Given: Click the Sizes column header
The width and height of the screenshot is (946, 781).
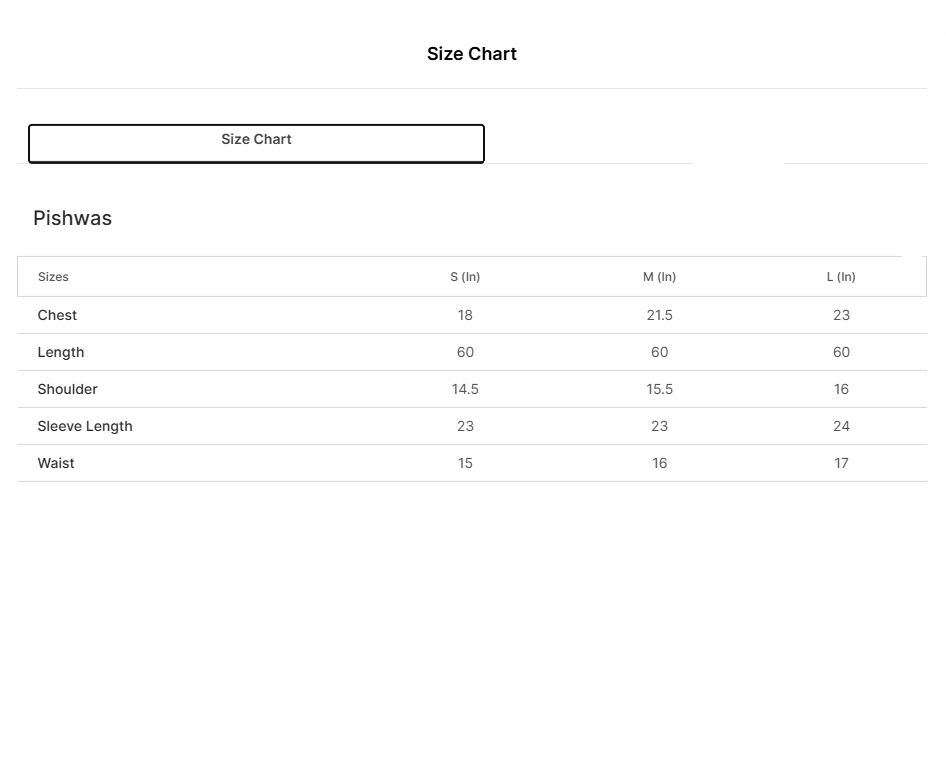Looking at the screenshot, I should click(x=53, y=277).
